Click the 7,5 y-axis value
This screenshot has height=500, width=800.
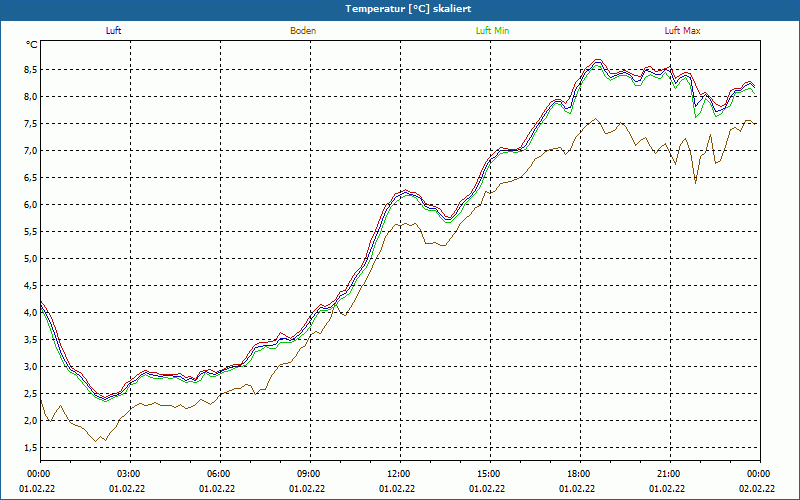coord(30,123)
